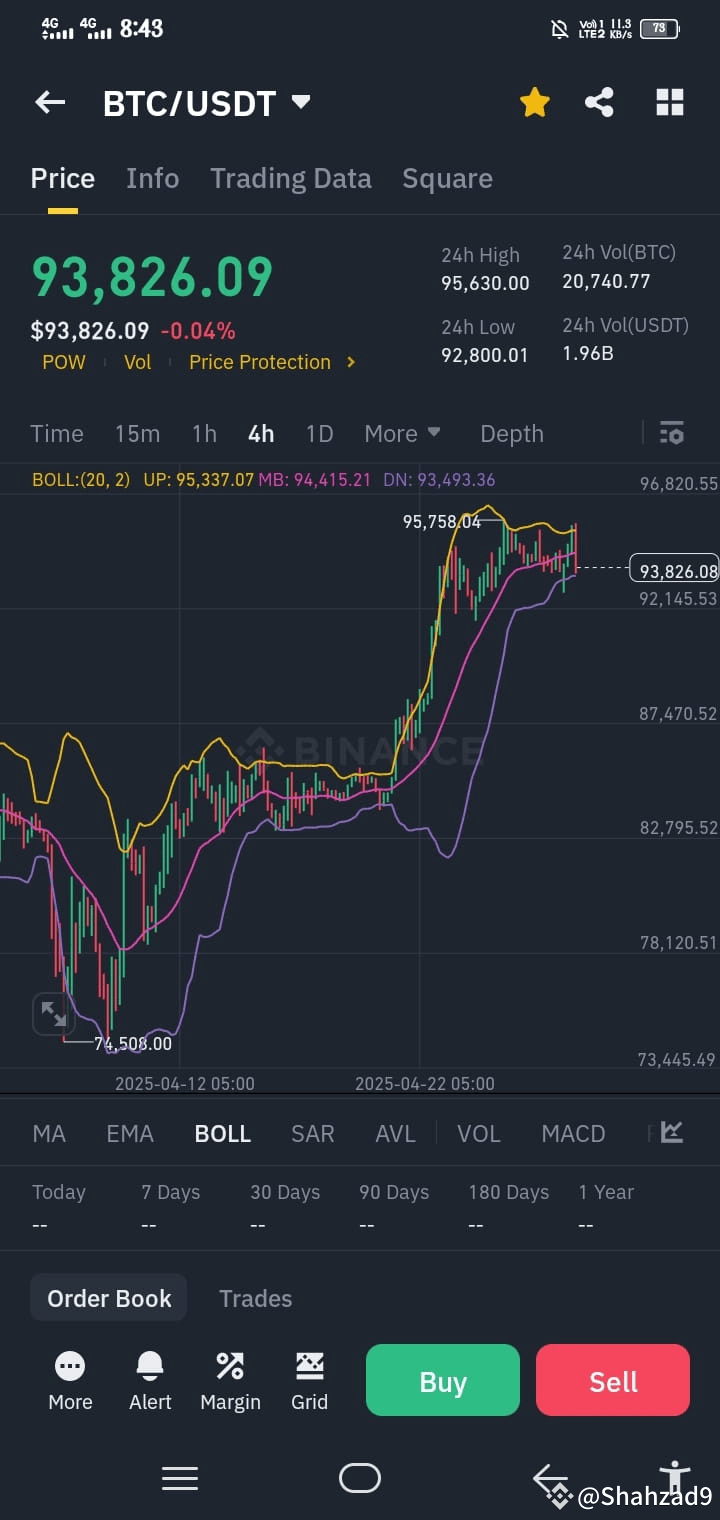
Task: Select the Time chart interval
Action: coord(57,433)
